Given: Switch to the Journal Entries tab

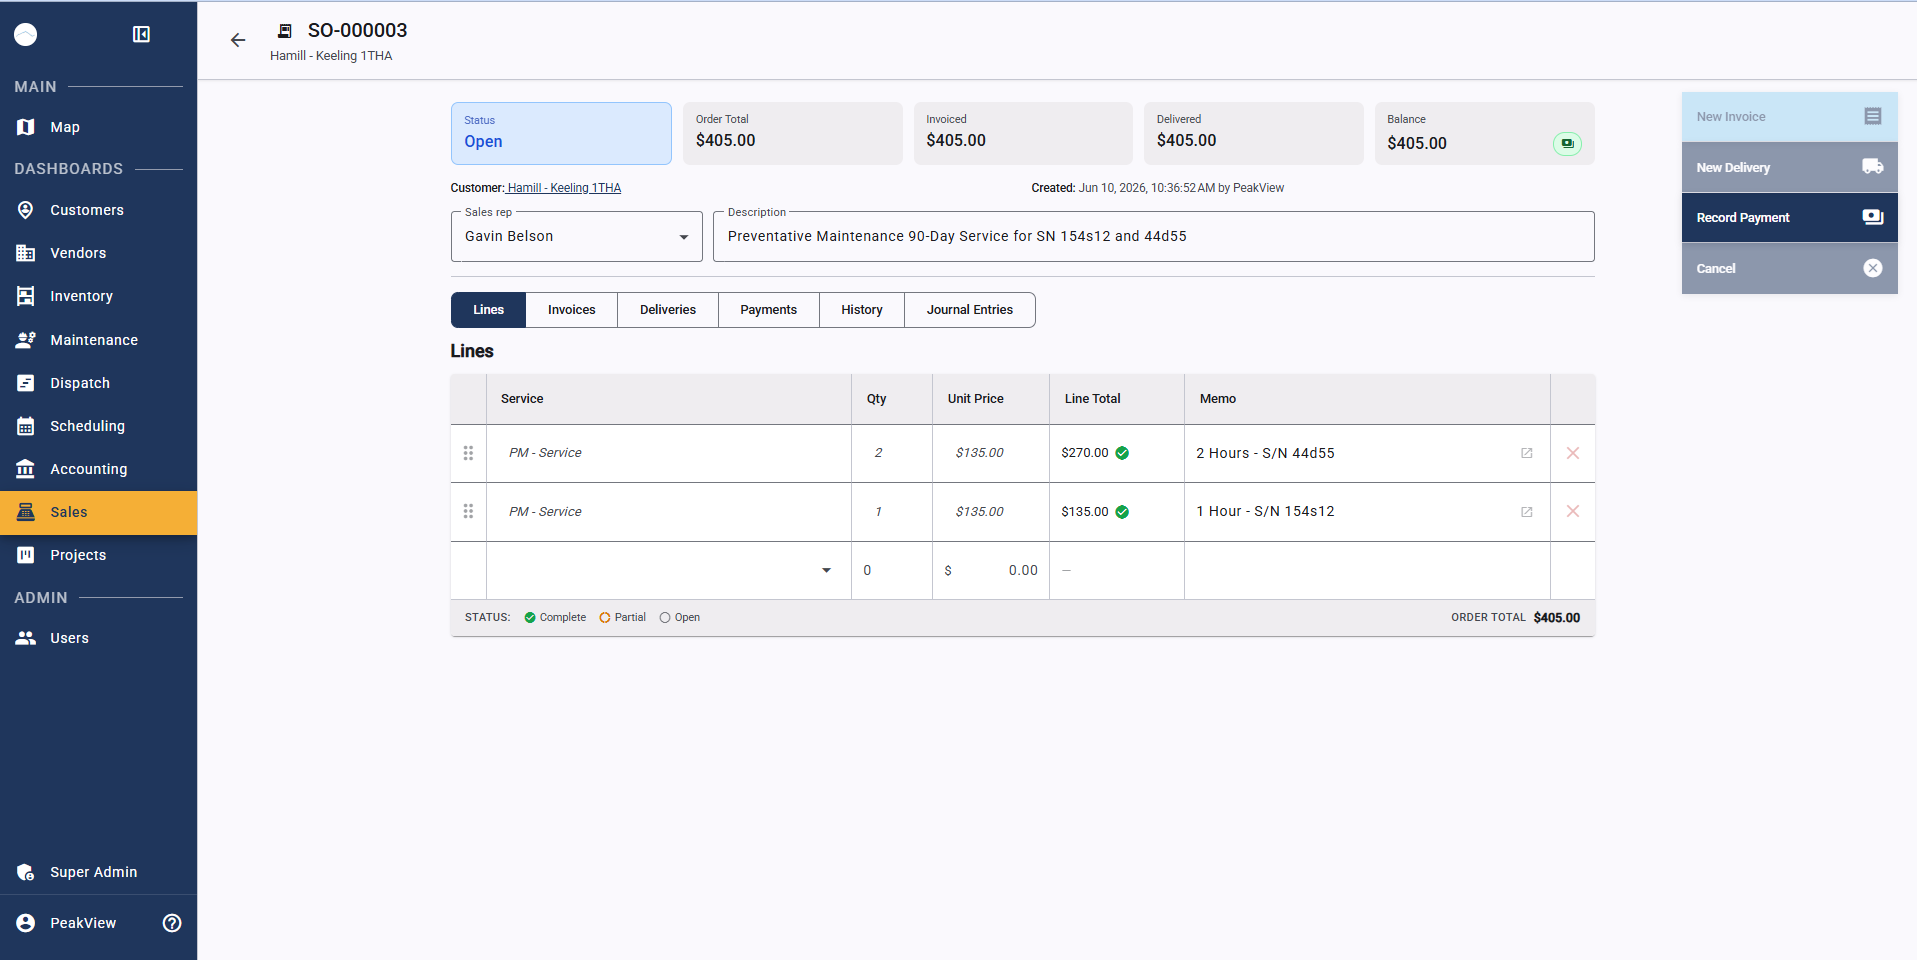Looking at the screenshot, I should click(x=970, y=310).
